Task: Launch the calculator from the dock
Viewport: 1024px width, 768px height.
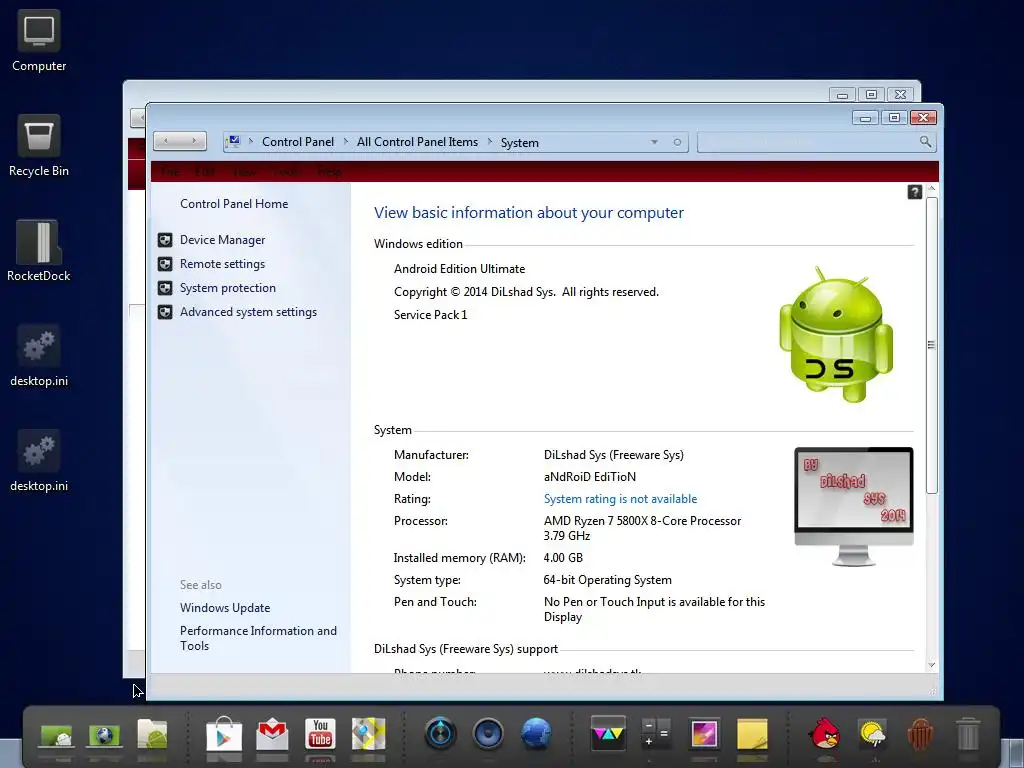Action: [x=656, y=733]
